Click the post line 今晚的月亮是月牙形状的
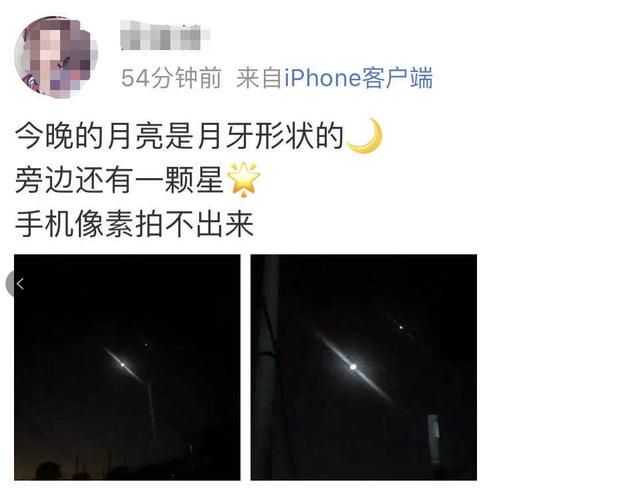Image resolution: width=640 pixels, height=504 pixels. [x=180, y=136]
